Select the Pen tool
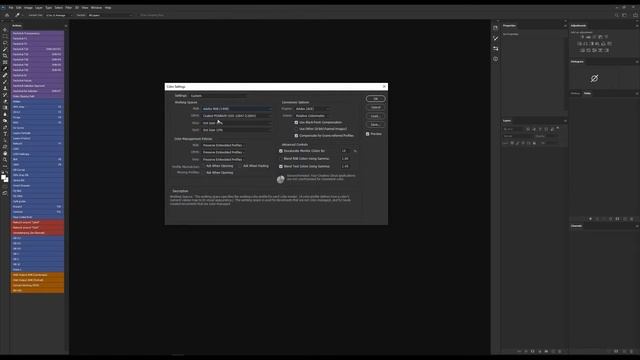This screenshot has height=360, width=640. (5, 128)
